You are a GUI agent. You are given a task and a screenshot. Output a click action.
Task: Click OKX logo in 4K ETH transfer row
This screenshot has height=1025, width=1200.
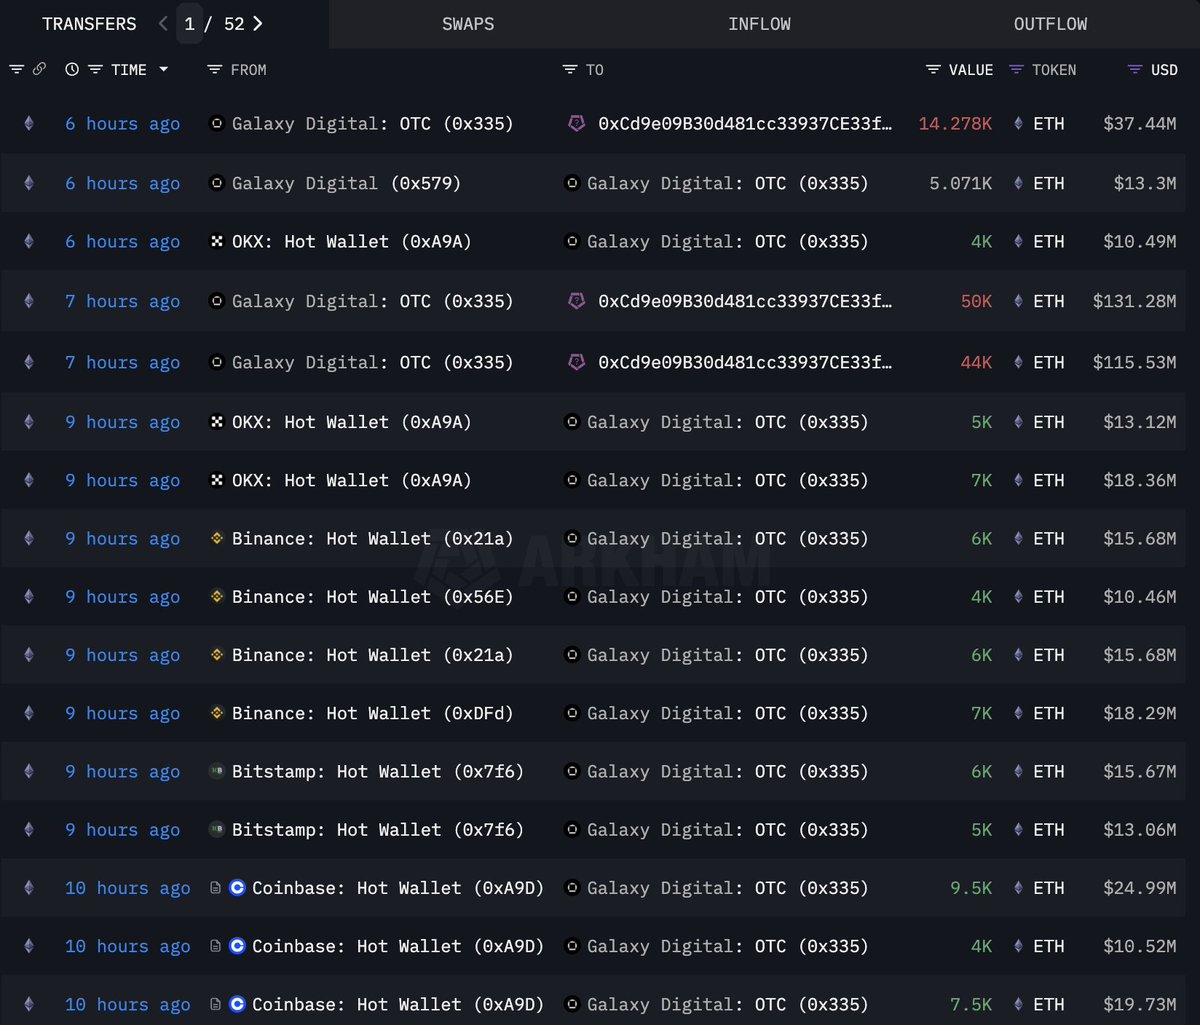[216, 241]
